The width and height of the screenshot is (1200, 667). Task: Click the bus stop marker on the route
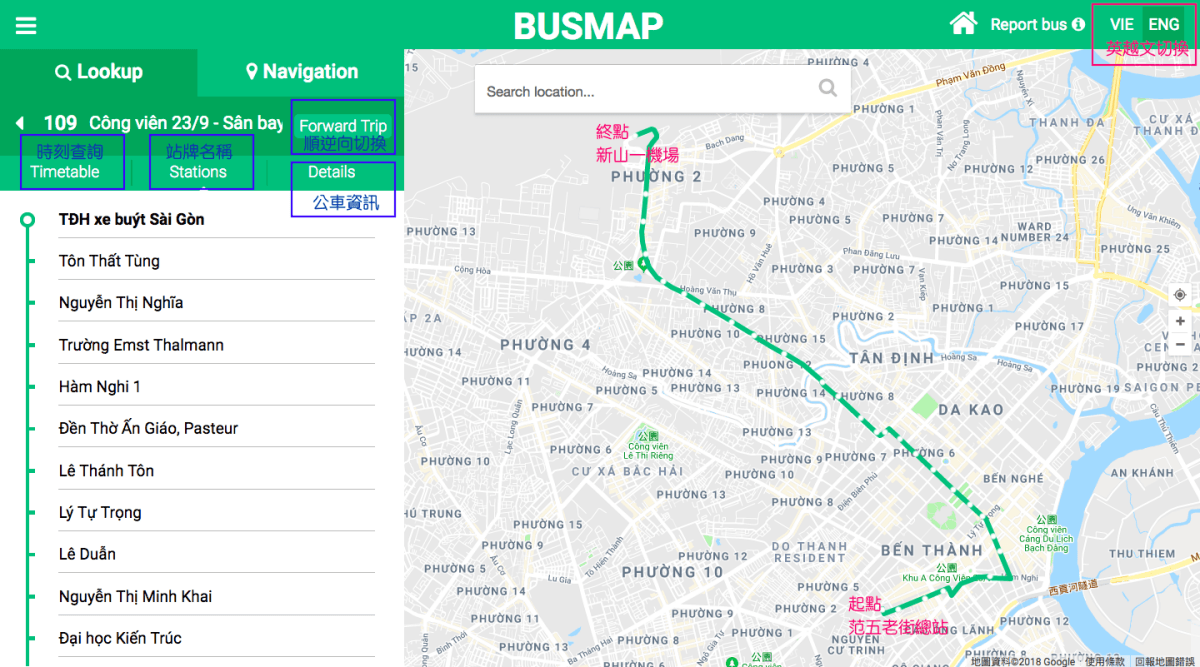tap(644, 264)
